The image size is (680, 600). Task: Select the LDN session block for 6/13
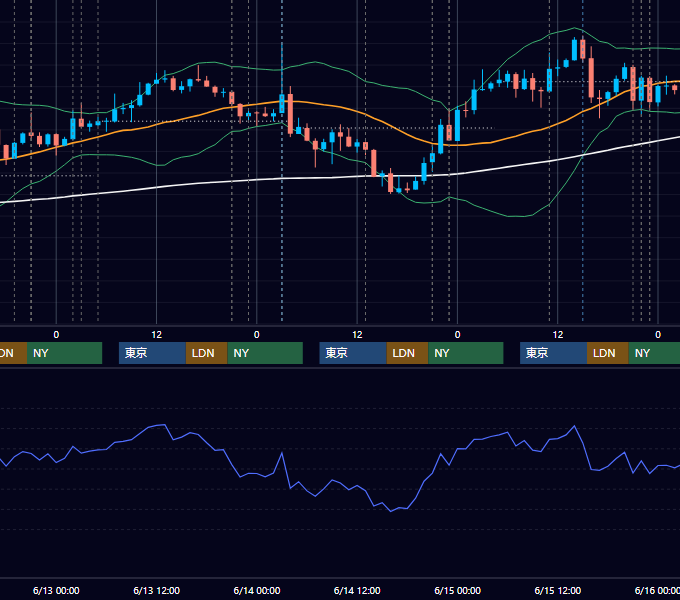point(206,353)
